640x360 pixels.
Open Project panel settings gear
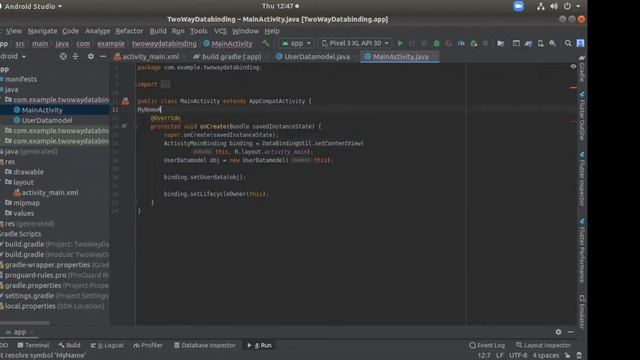(x=91, y=56)
